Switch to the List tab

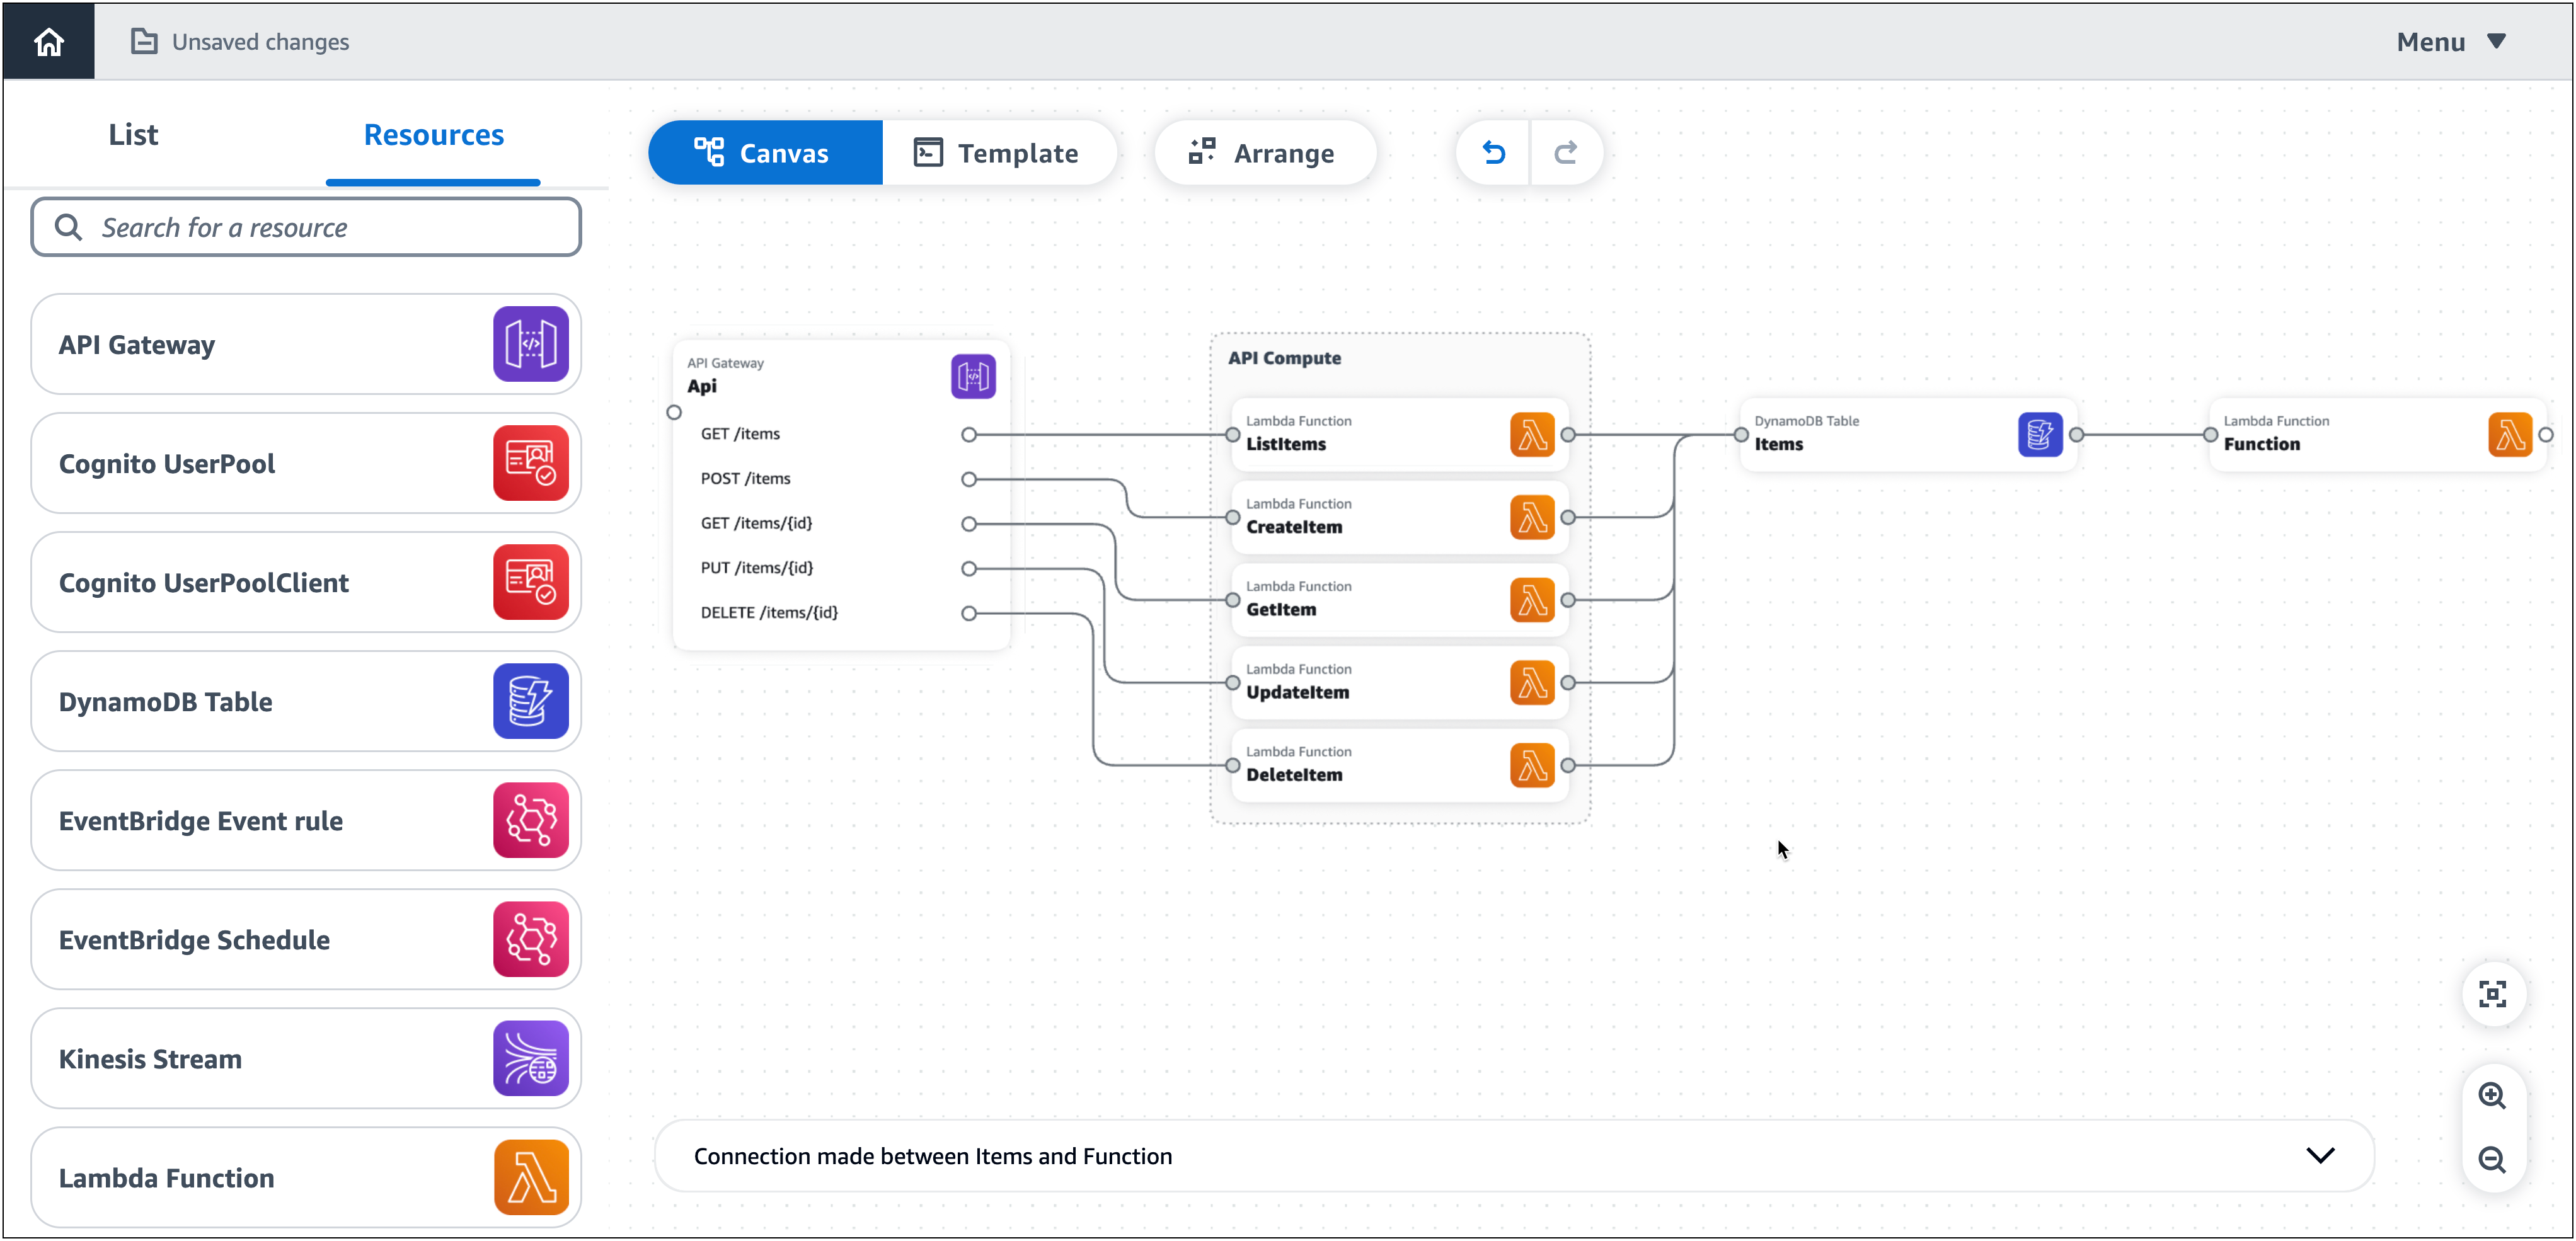pyautogui.click(x=132, y=133)
